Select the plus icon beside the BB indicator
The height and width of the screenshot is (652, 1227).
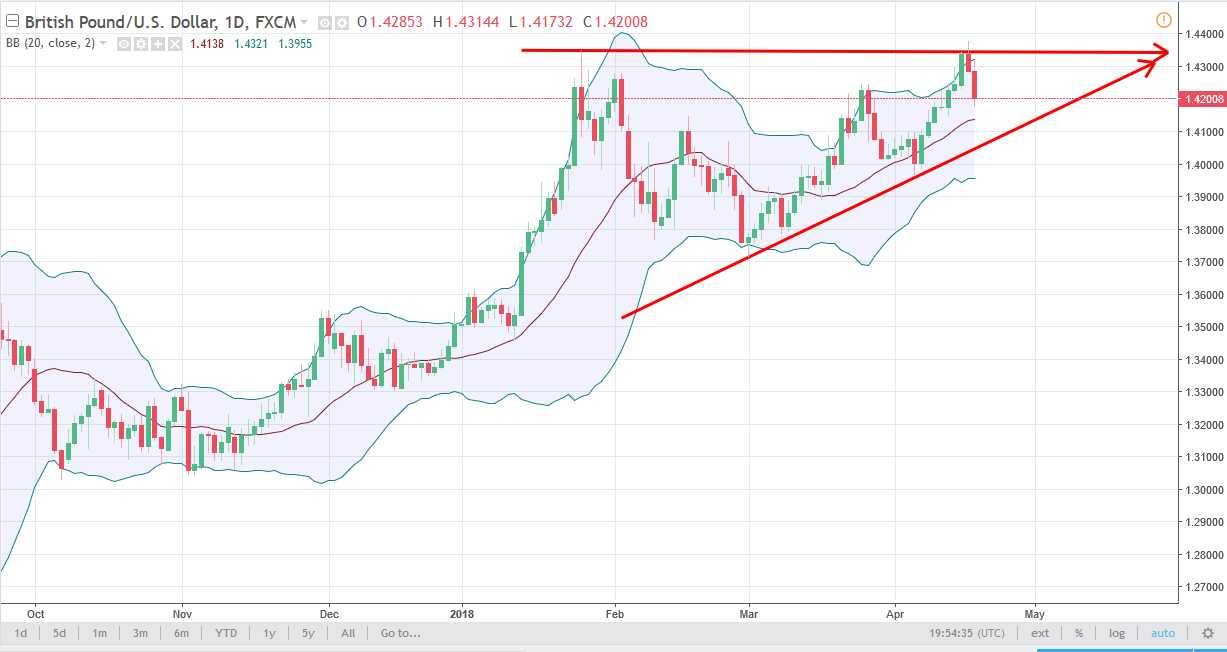(x=158, y=44)
